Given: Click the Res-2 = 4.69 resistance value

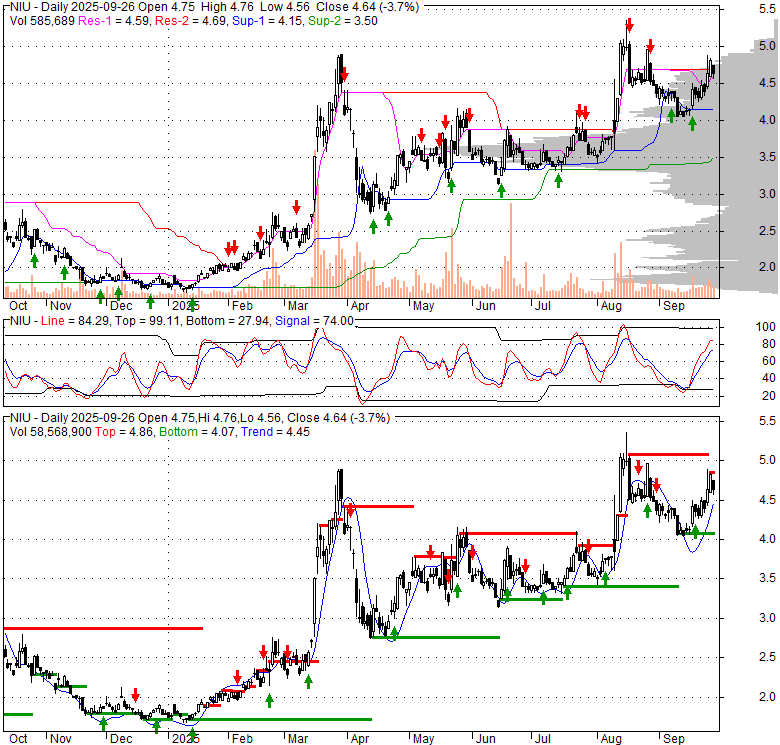Looking at the screenshot, I should point(191,21).
